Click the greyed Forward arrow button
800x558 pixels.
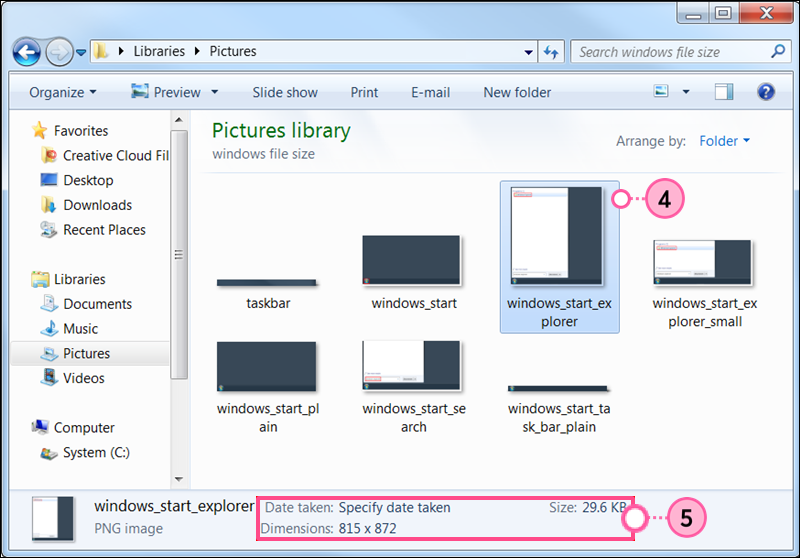pos(59,52)
